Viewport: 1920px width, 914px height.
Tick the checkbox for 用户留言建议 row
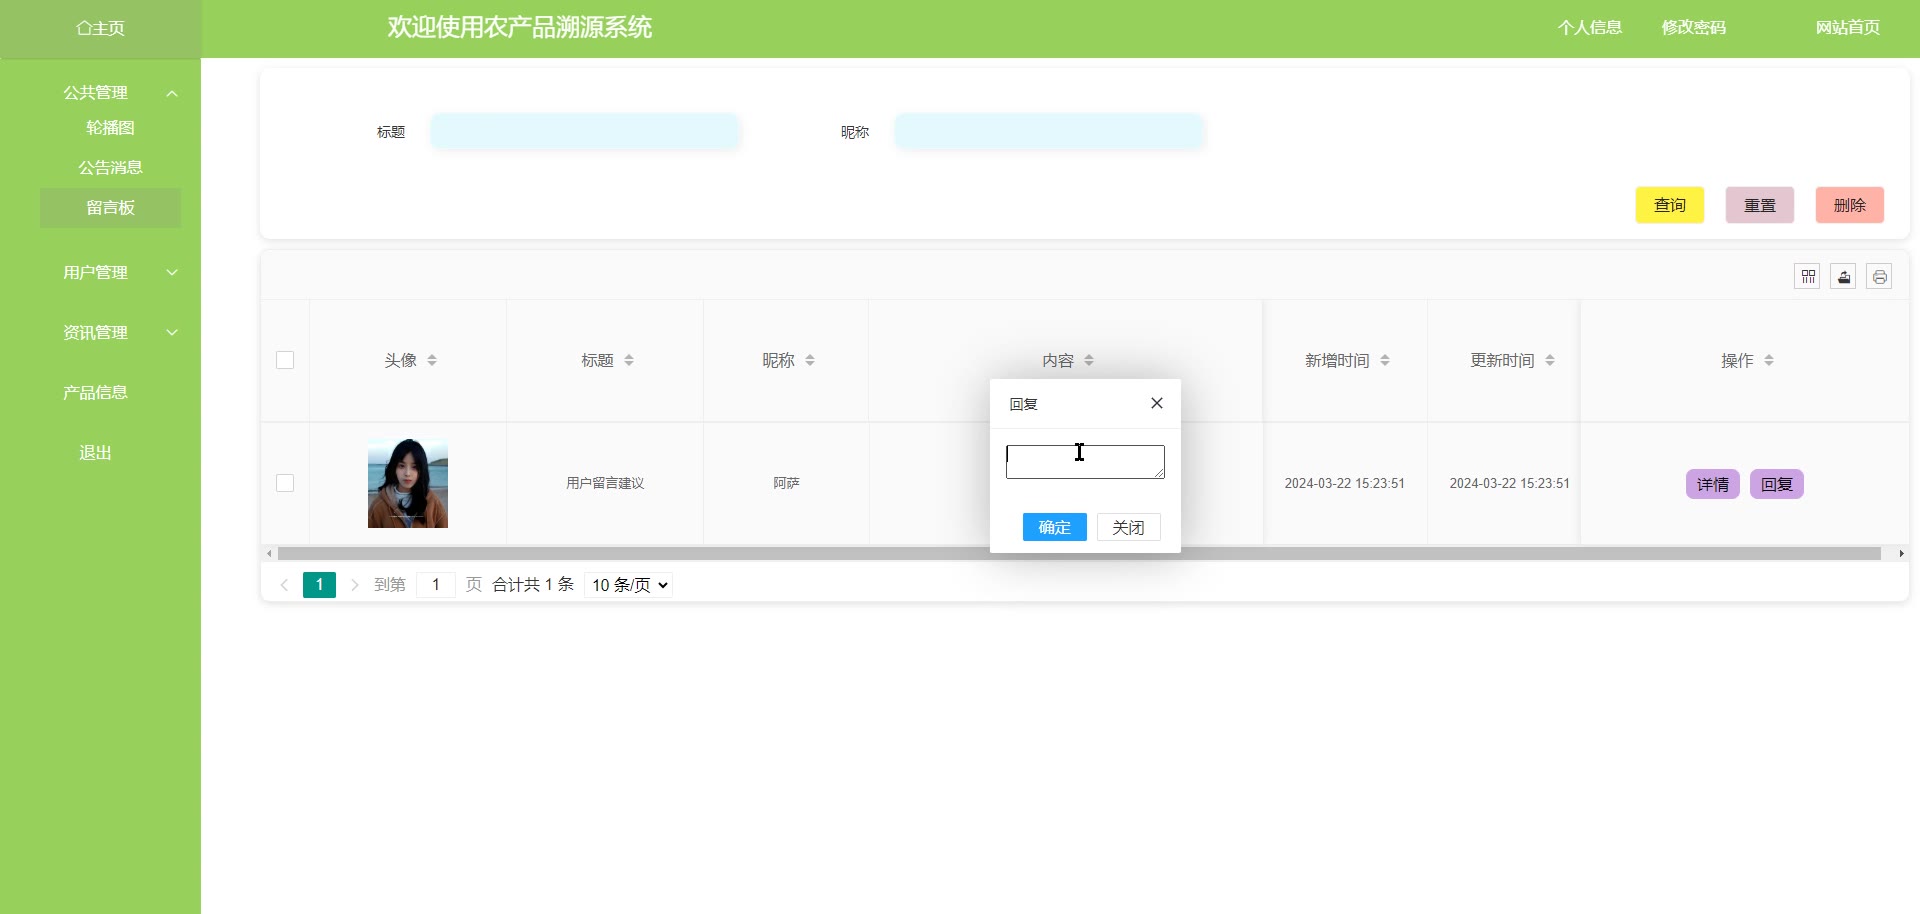285,483
